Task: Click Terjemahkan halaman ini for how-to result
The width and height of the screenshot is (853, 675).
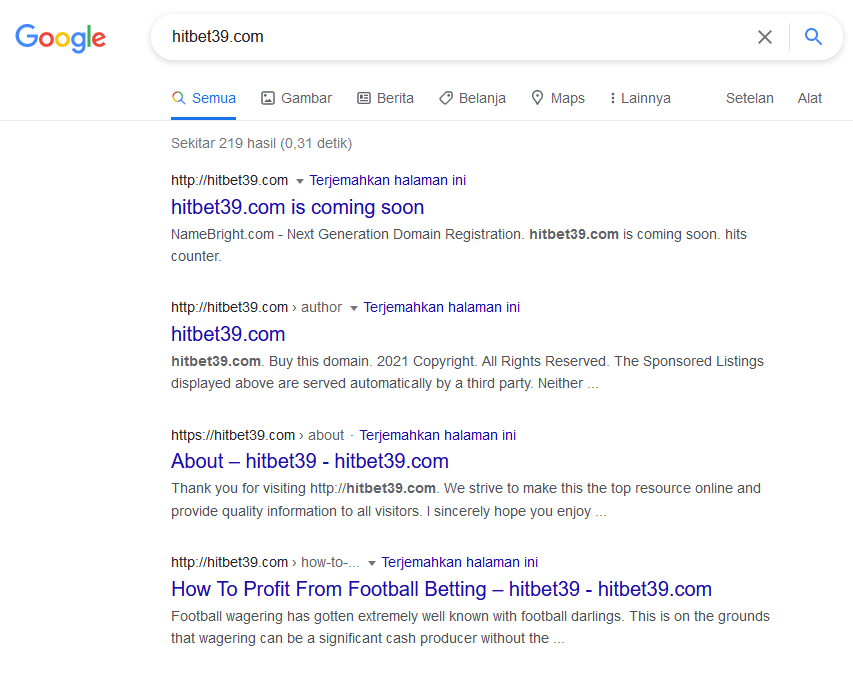Action: tap(460, 562)
